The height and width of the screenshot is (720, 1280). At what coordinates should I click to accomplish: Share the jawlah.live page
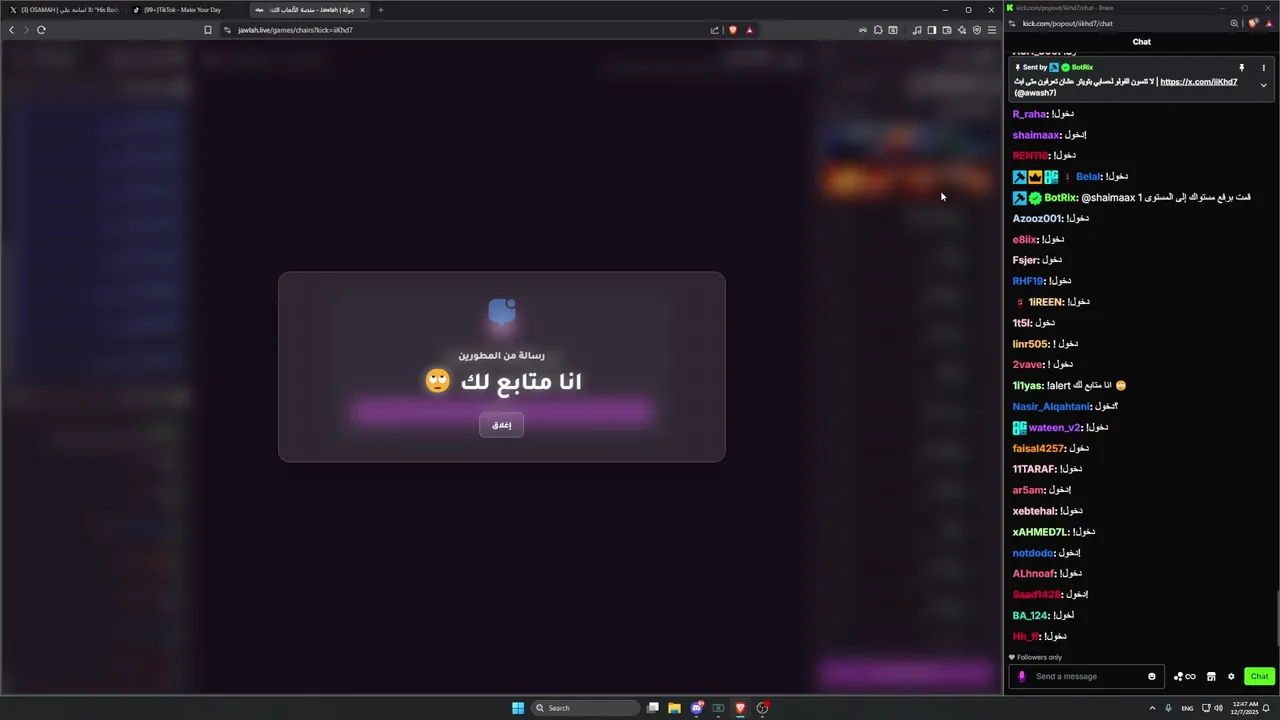pos(714,30)
